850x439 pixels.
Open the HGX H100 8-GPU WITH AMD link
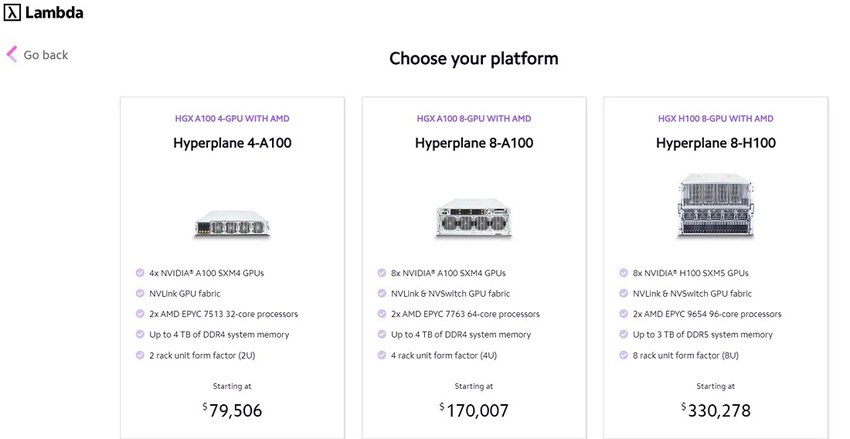click(716, 118)
